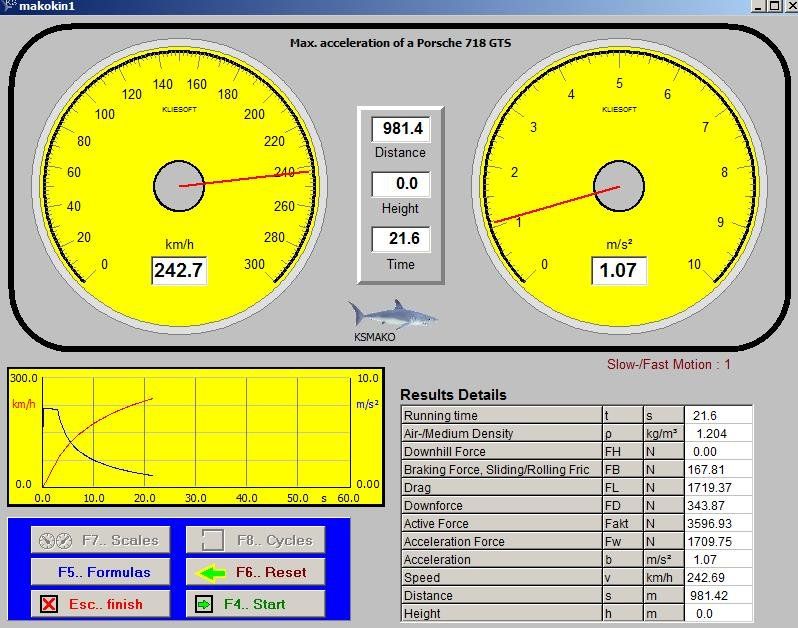Click the km/h unit label on speedometer
The height and width of the screenshot is (628, 798).
pos(179,245)
